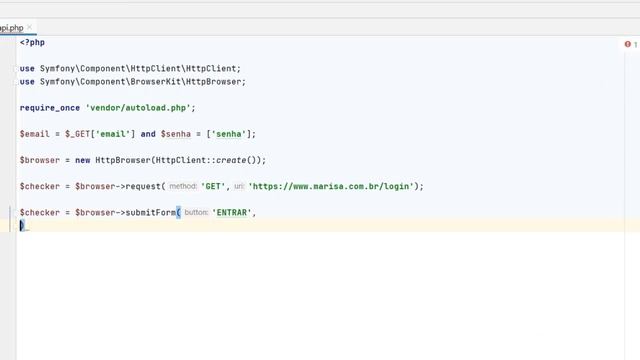Click the 'senha' string literal
Screen dimensions: 640x360
click(x=229, y=134)
